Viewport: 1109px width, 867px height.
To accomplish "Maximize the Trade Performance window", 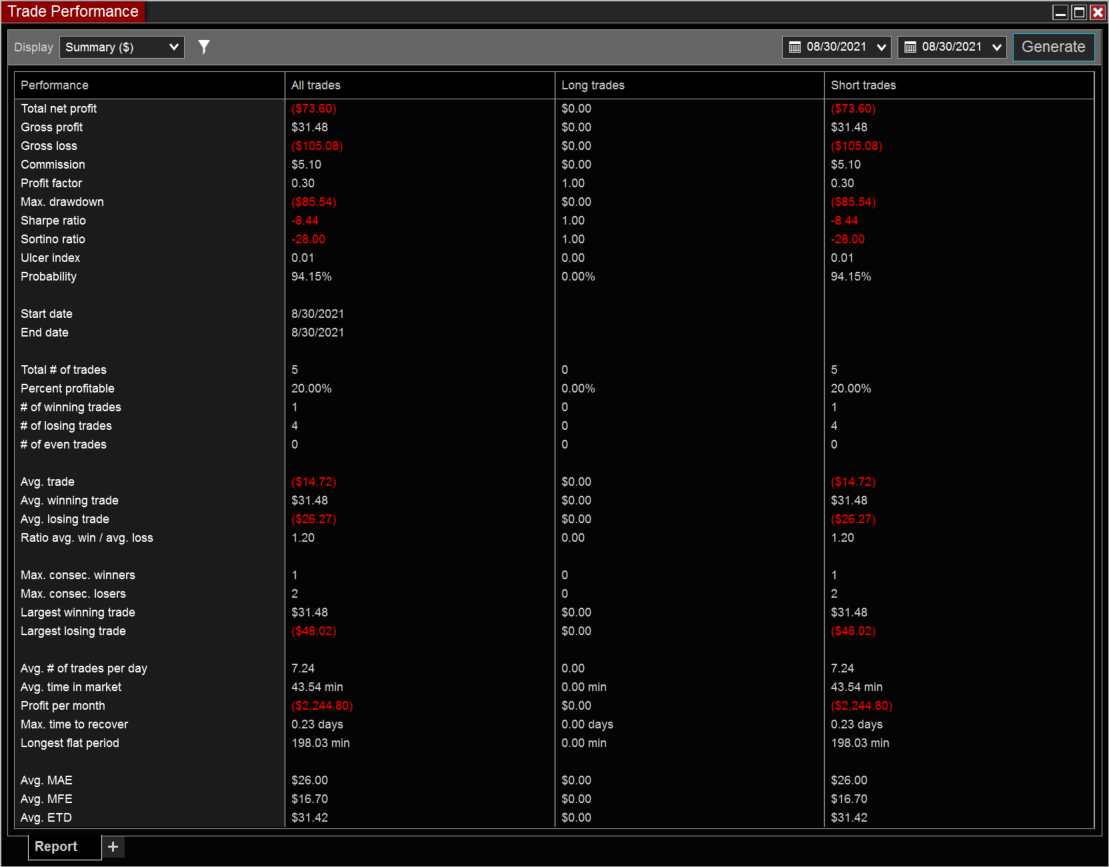I will click(1079, 12).
